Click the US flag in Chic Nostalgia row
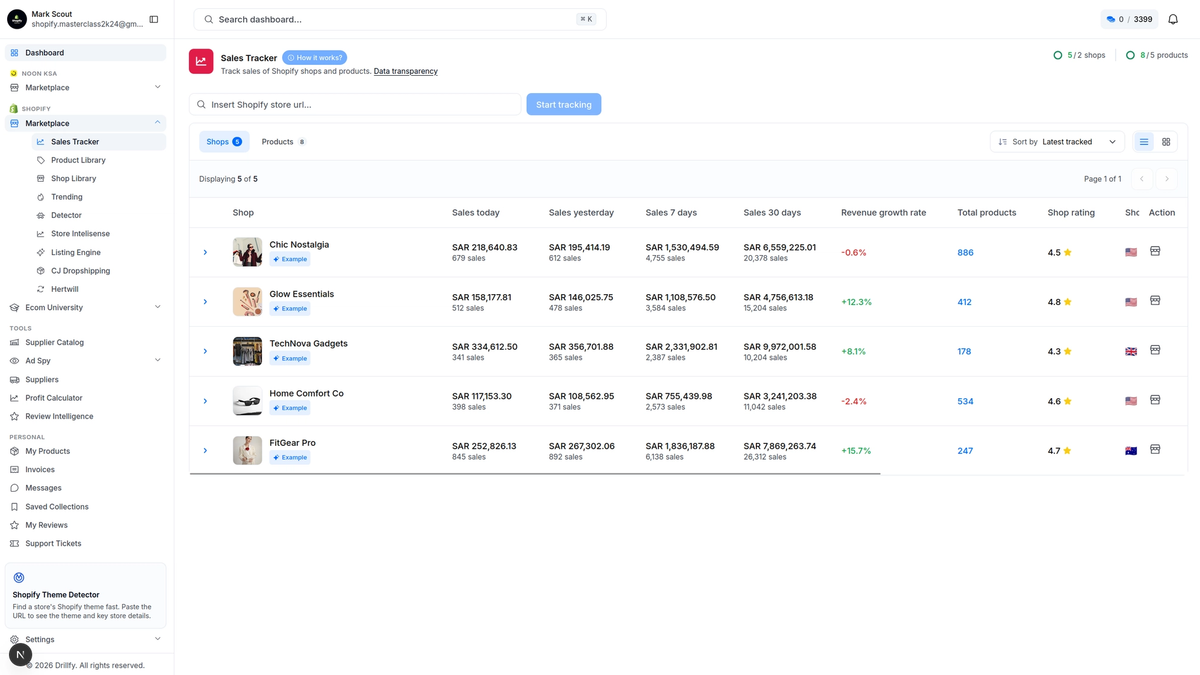 point(1131,252)
